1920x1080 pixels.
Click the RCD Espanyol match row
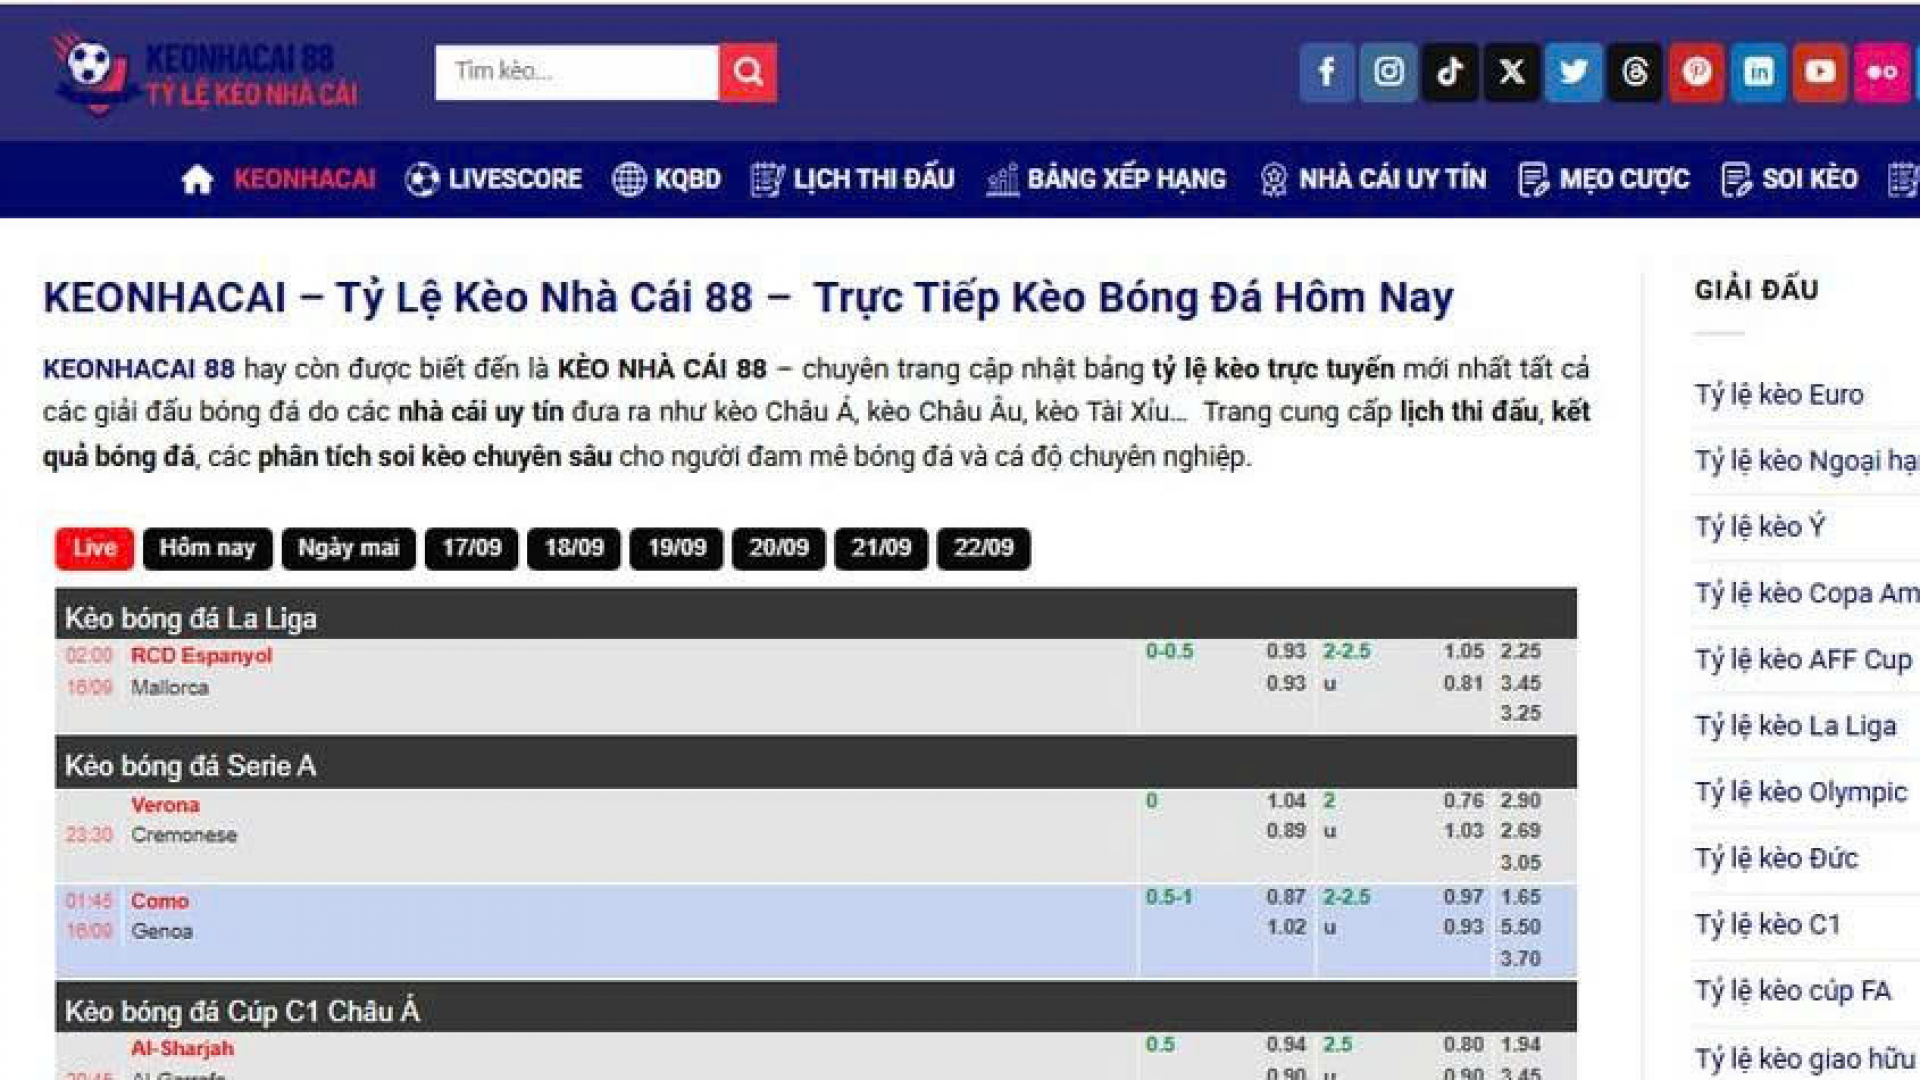click(x=201, y=656)
